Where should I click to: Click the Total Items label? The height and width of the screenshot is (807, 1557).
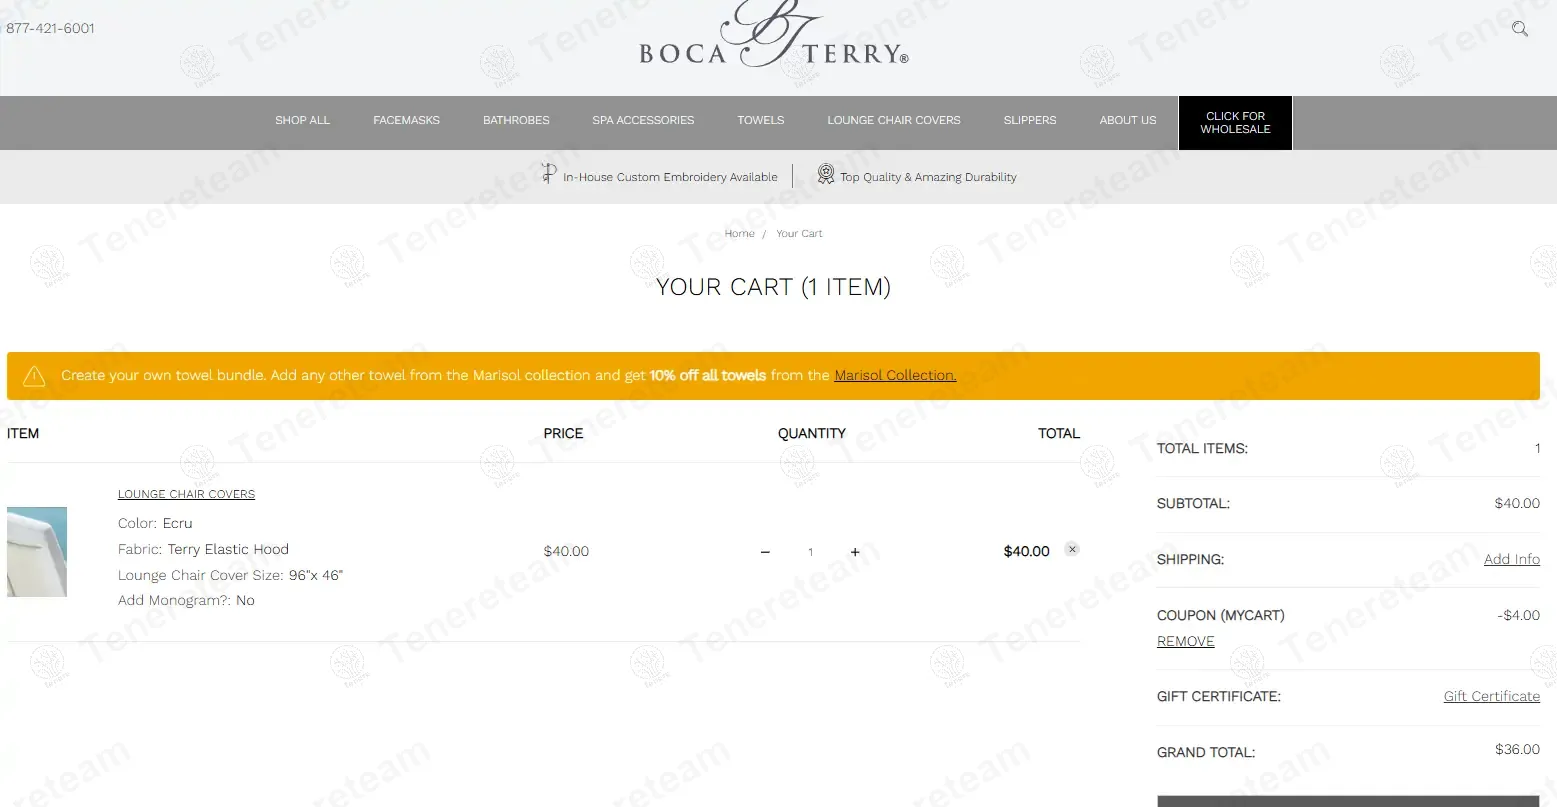1202,448
